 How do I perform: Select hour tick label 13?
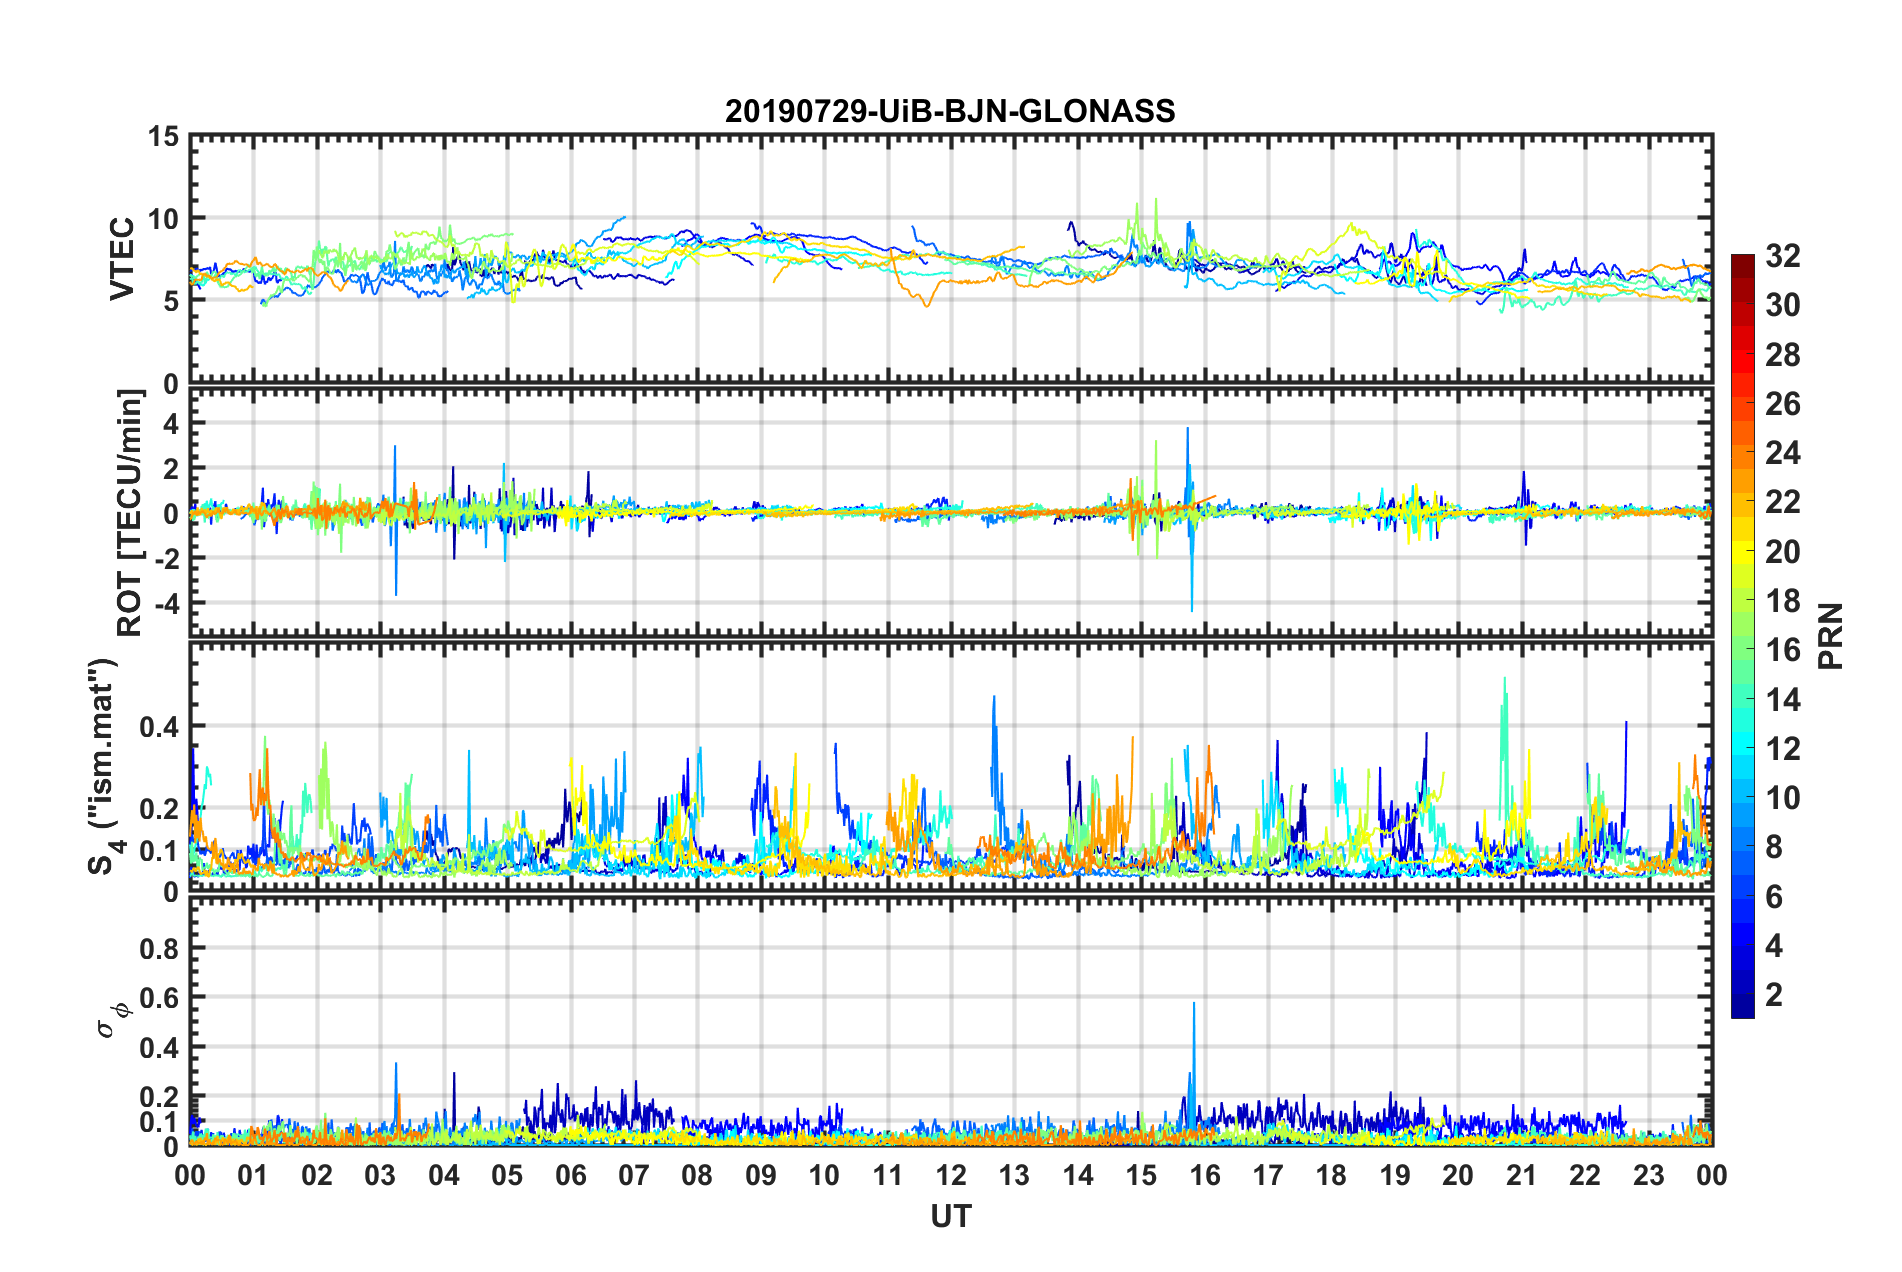coord(1014,1175)
